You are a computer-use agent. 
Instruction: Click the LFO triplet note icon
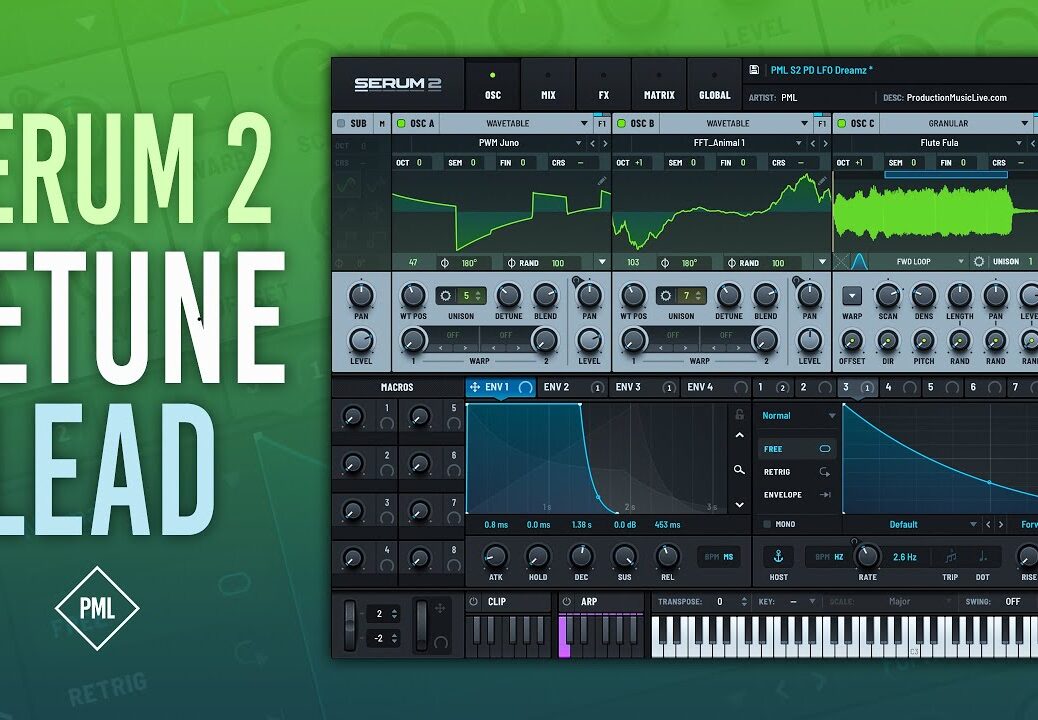[950, 557]
